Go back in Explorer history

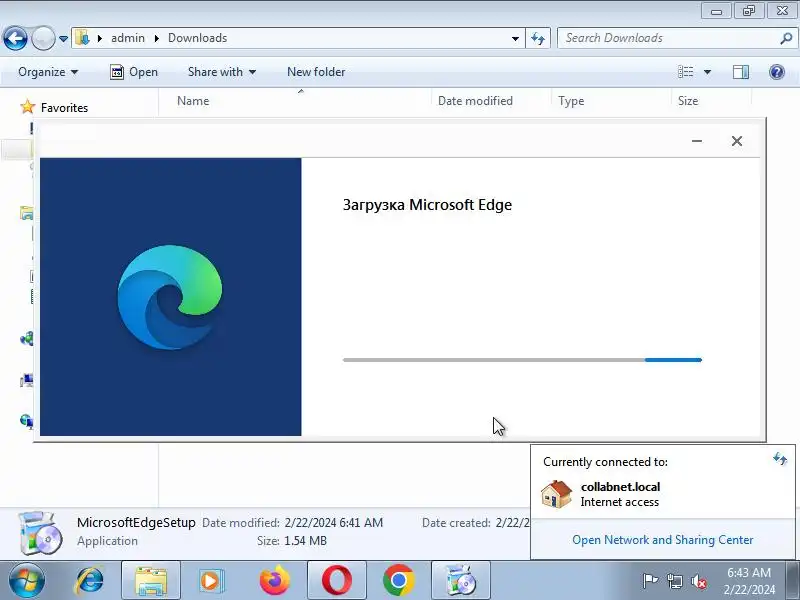click(15, 38)
